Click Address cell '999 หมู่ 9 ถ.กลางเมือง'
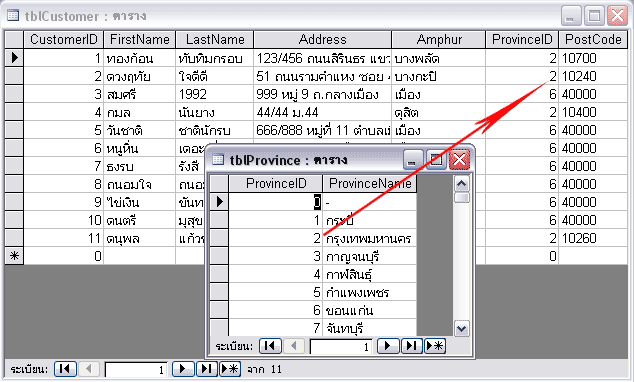The height and width of the screenshot is (382, 634). point(322,94)
